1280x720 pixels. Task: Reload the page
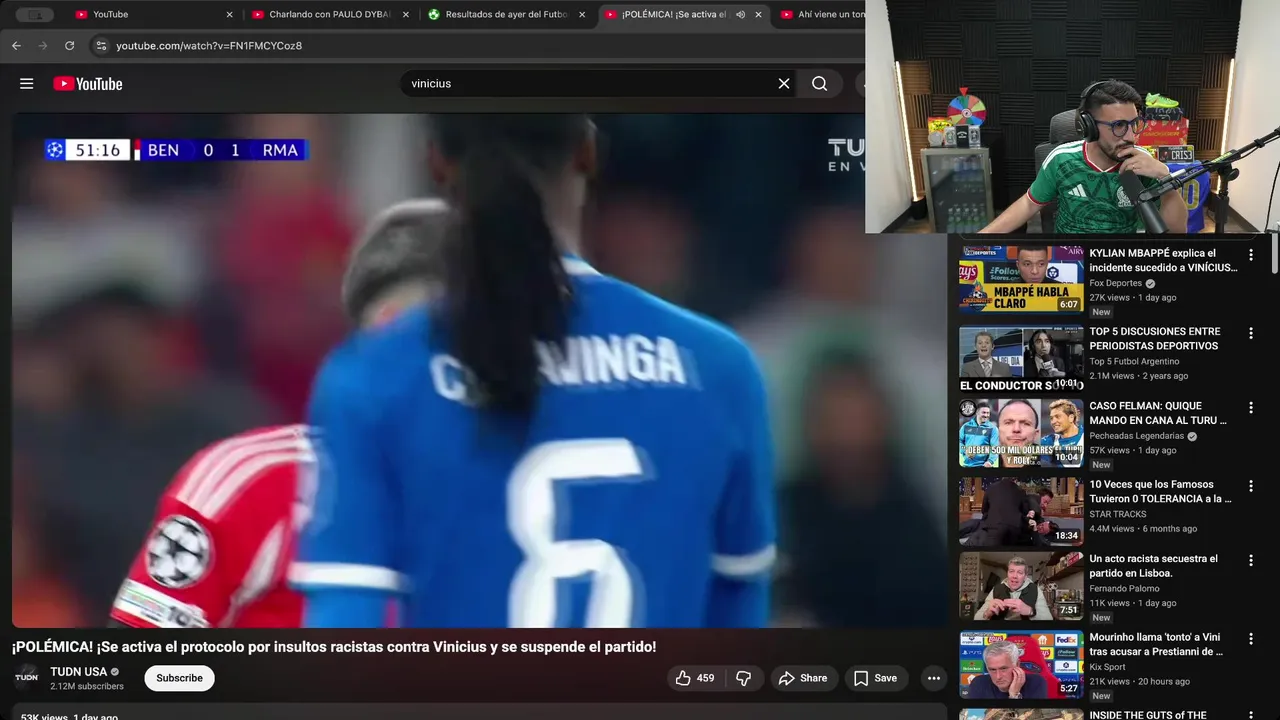69,46
